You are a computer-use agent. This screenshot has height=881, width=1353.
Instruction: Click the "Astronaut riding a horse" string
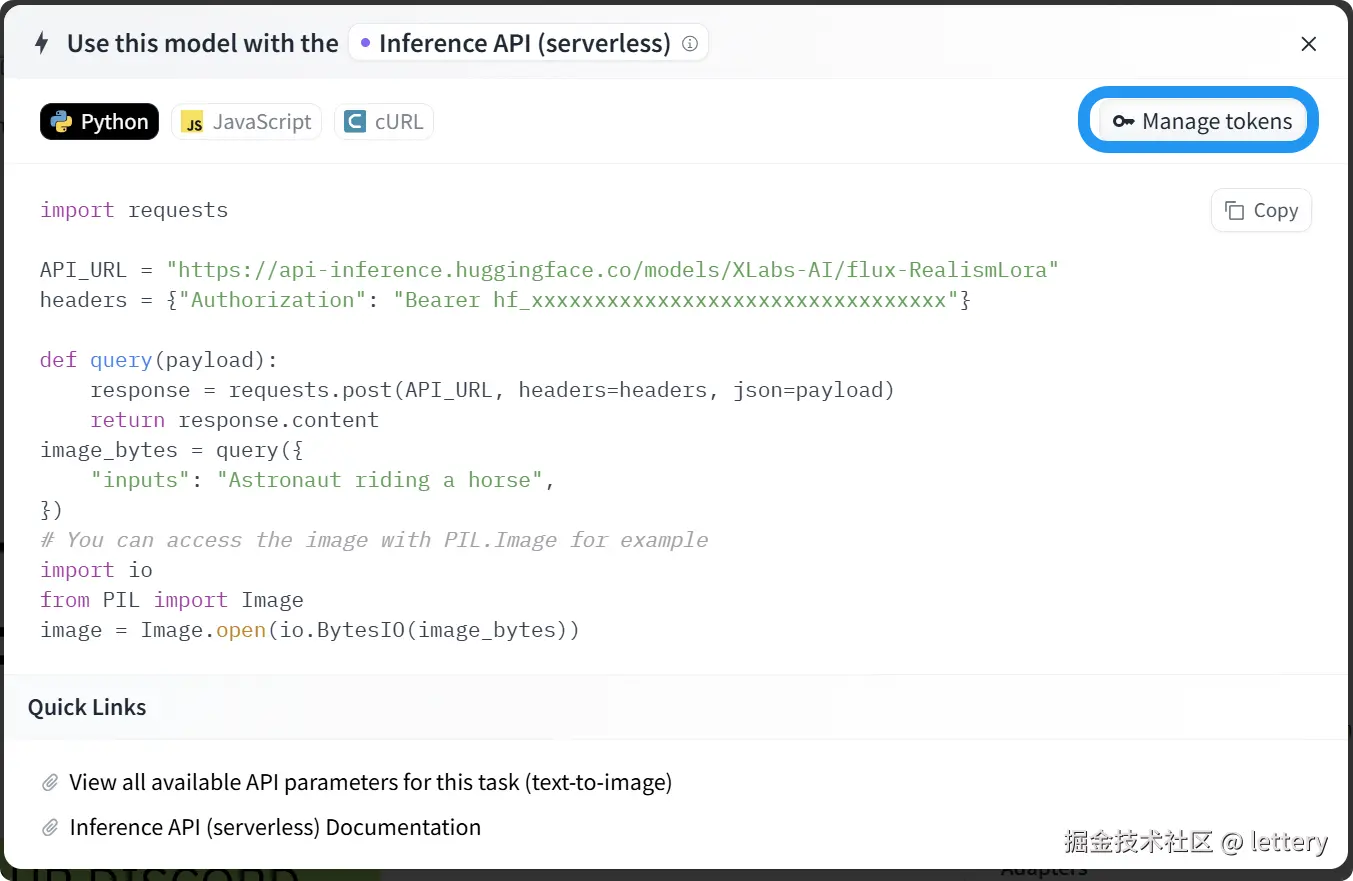pos(385,480)
